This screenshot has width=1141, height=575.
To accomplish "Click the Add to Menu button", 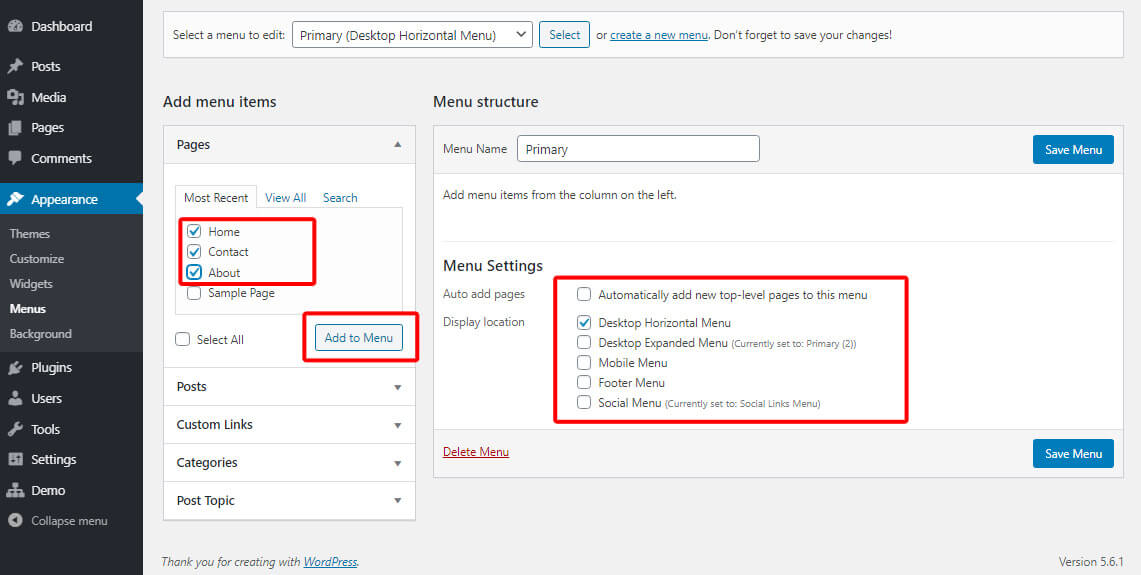I will [x=359, y=338].
